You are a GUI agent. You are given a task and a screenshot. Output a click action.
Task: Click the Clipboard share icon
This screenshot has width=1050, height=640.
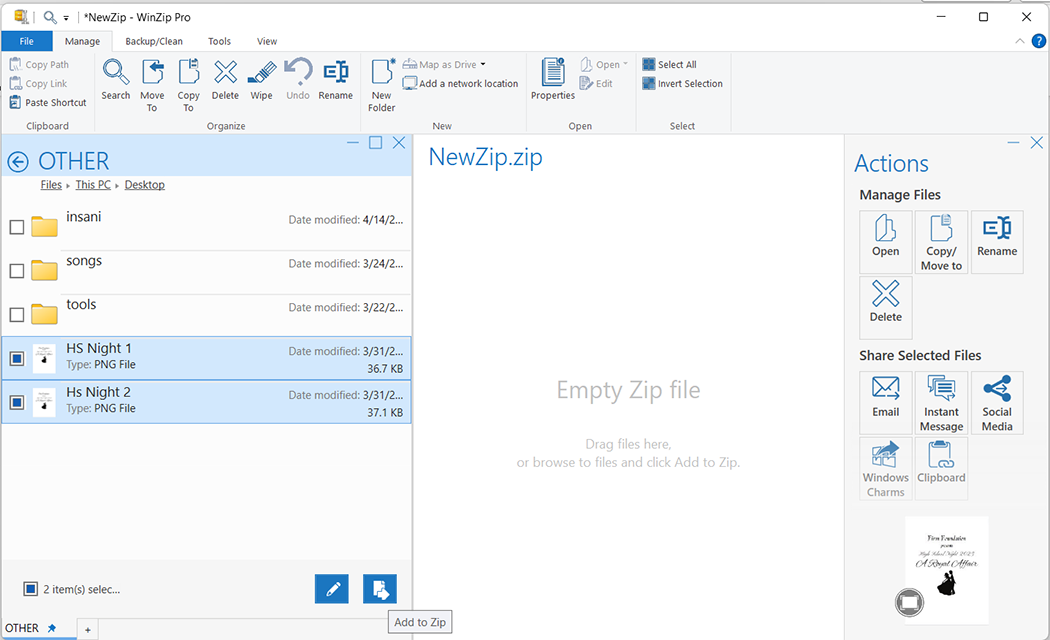[x=941, y=468]
